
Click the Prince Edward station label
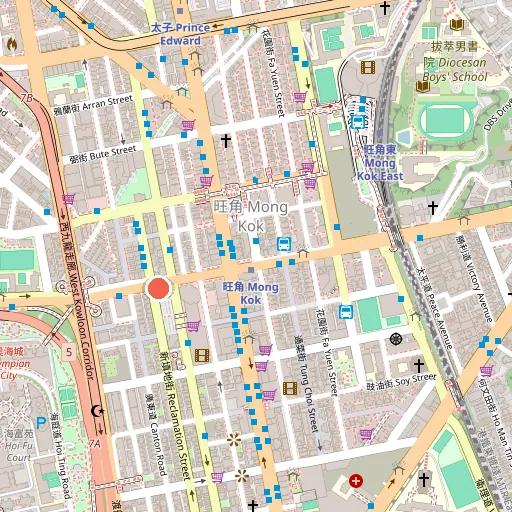point(180,34)
